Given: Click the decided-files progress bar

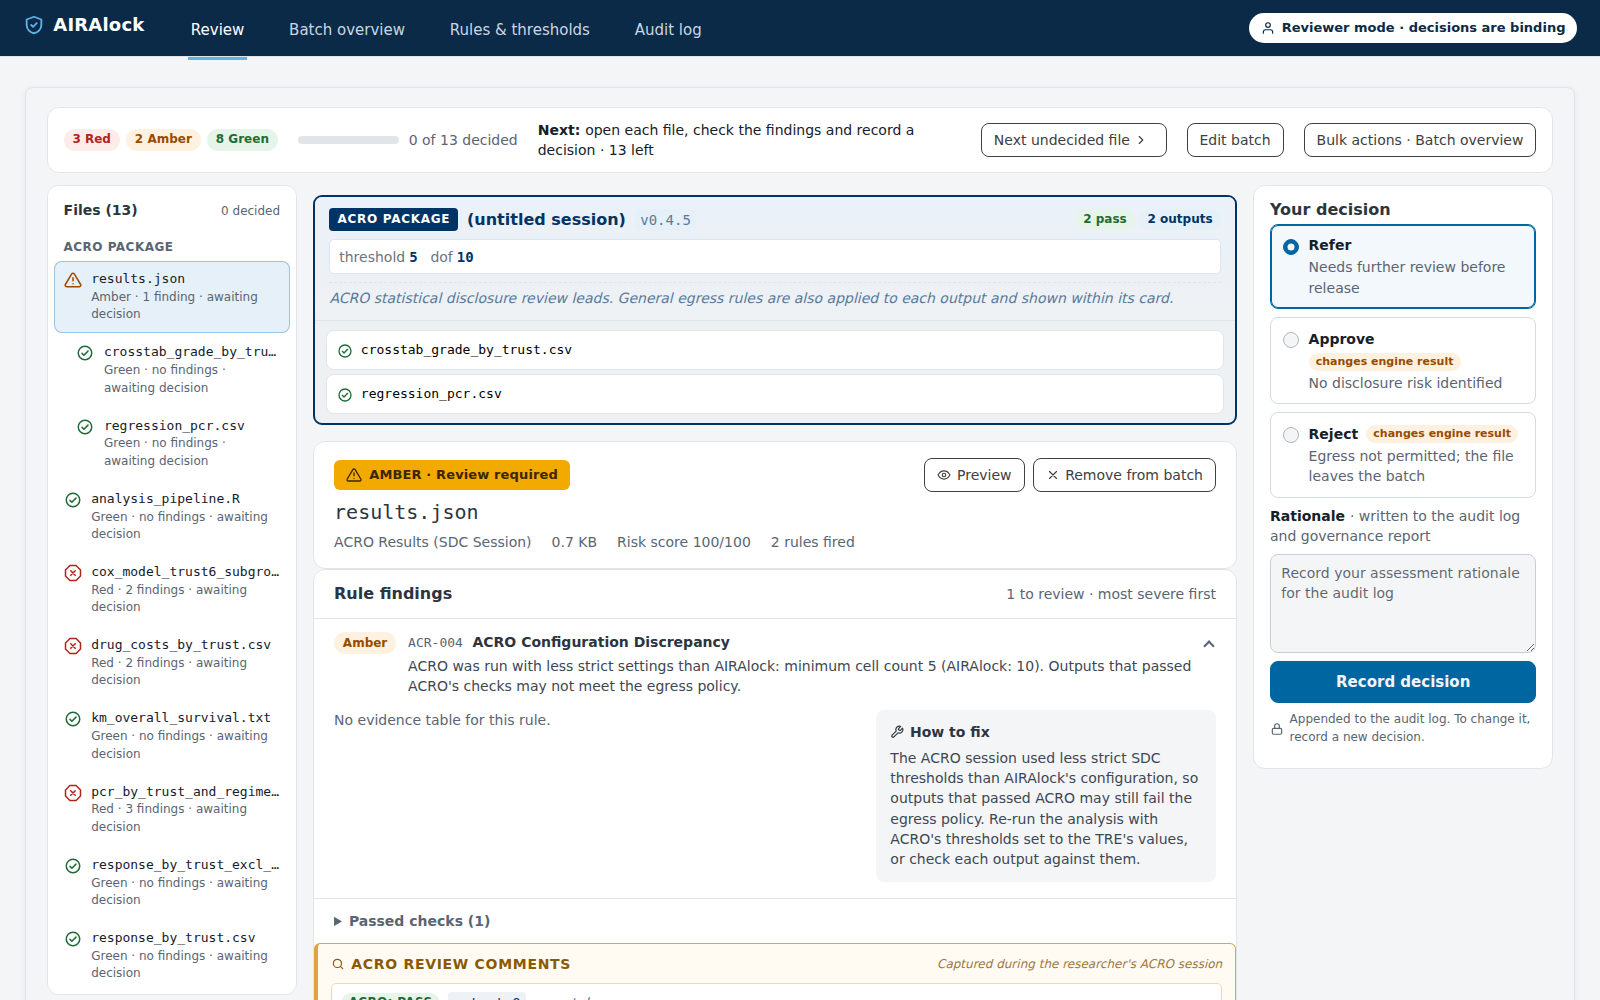Looking at the screenshot, I should pyautogui.click(x=348, y=140).
